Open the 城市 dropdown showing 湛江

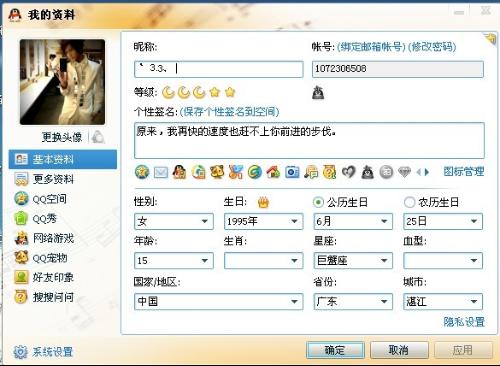[x=443, y=302]
